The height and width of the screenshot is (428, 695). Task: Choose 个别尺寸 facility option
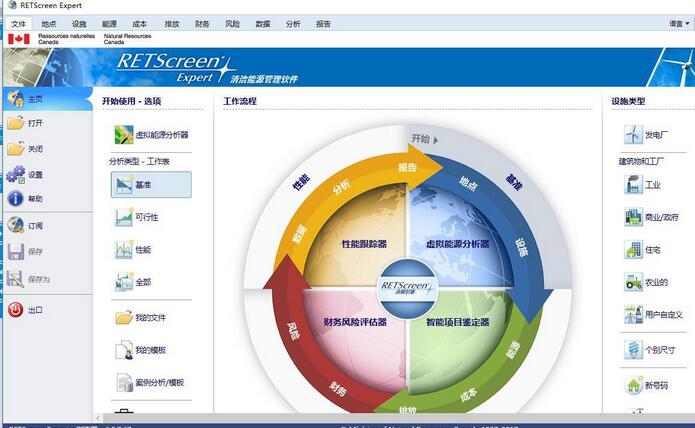(x=650, y=350)
